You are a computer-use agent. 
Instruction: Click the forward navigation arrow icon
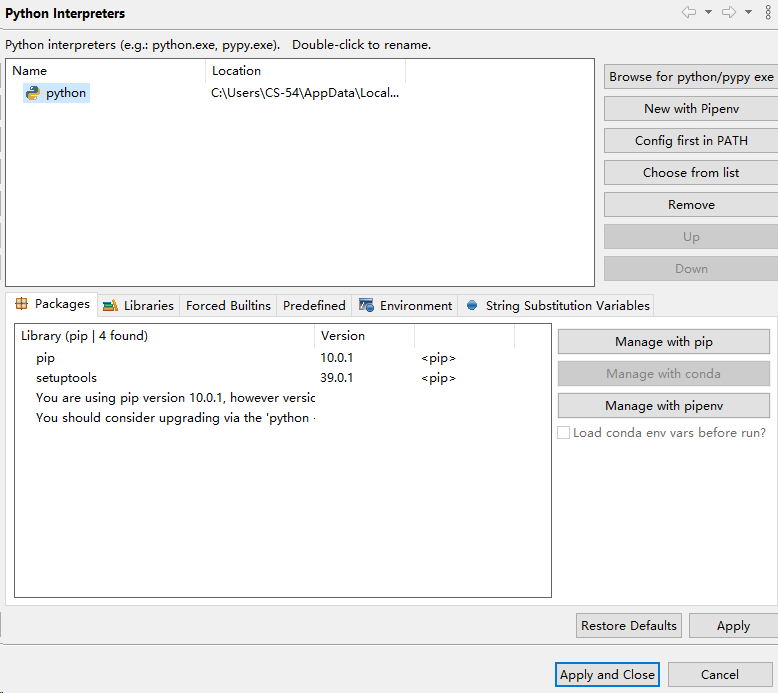click(x=729, y=13)
